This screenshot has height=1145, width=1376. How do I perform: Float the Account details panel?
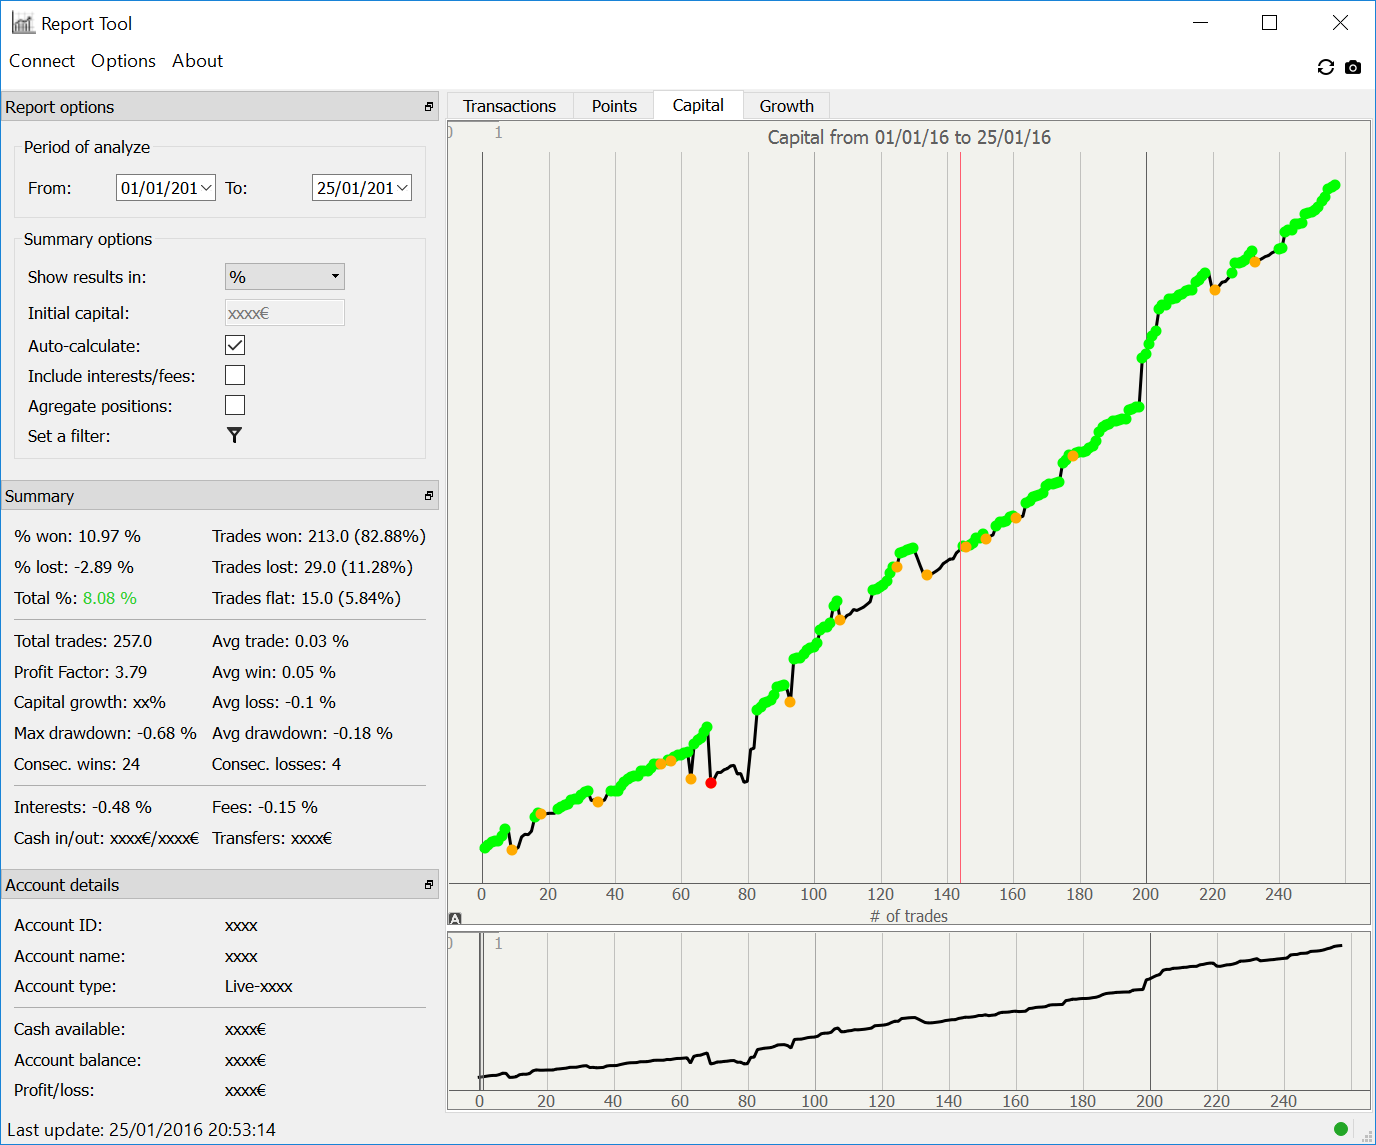click(429, 885)
